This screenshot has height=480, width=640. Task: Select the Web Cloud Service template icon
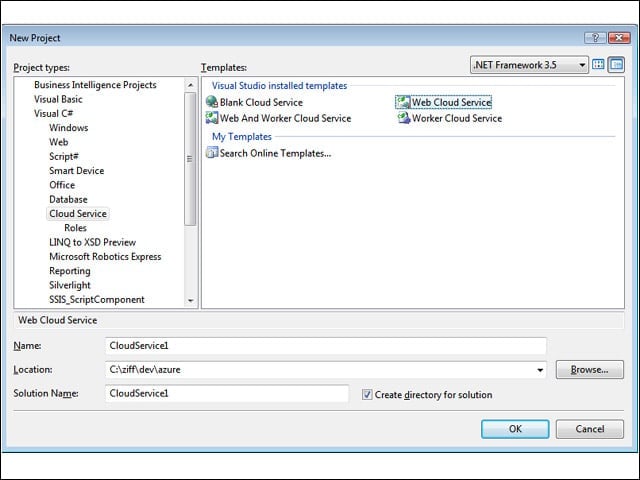point(403,102)
